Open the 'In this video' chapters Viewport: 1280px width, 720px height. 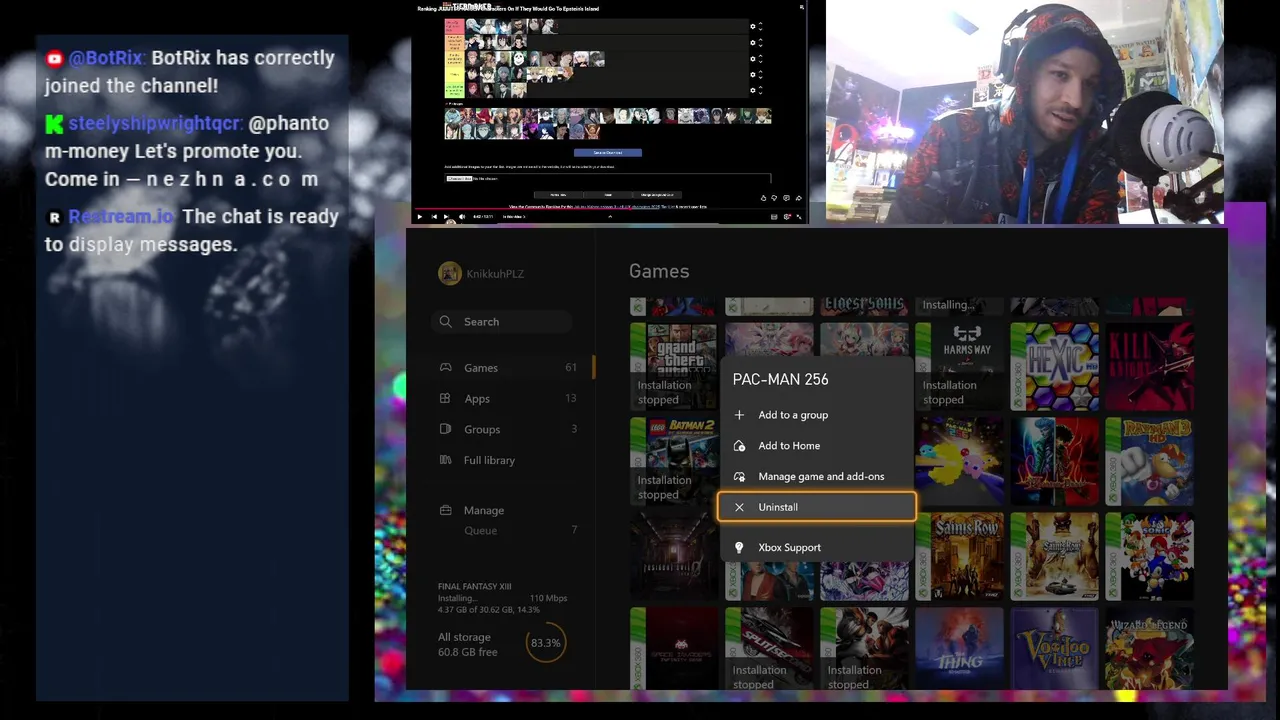coord(514,217)
